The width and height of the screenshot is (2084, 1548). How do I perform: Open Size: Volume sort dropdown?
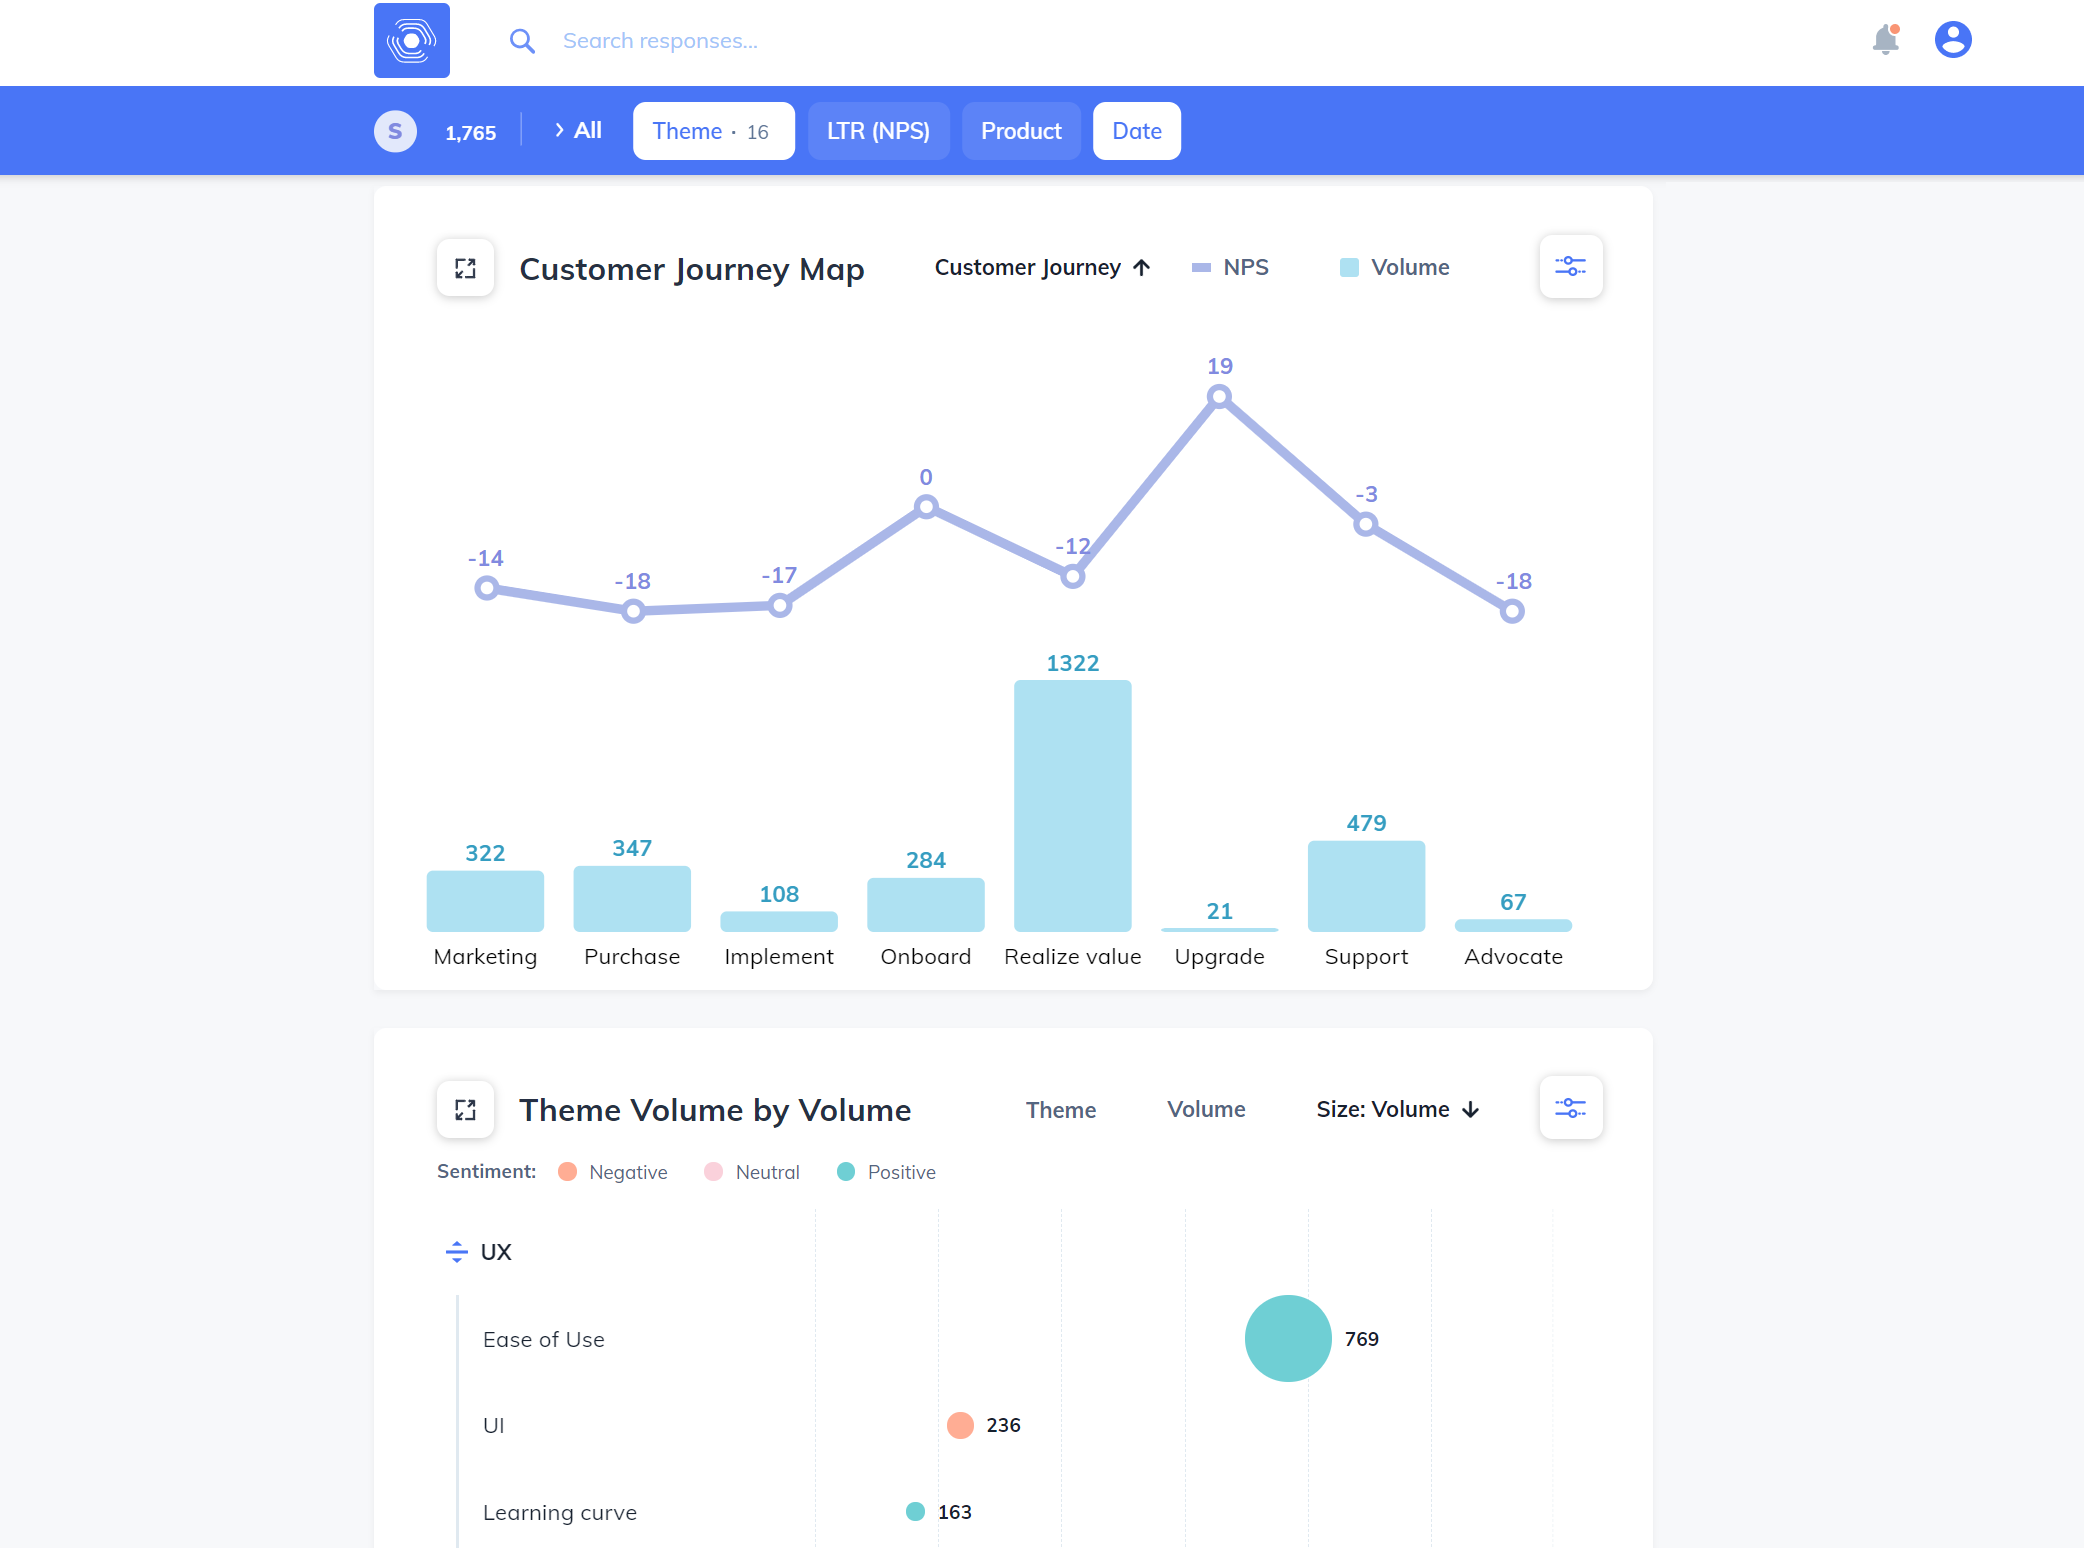pos(1397,1109)
